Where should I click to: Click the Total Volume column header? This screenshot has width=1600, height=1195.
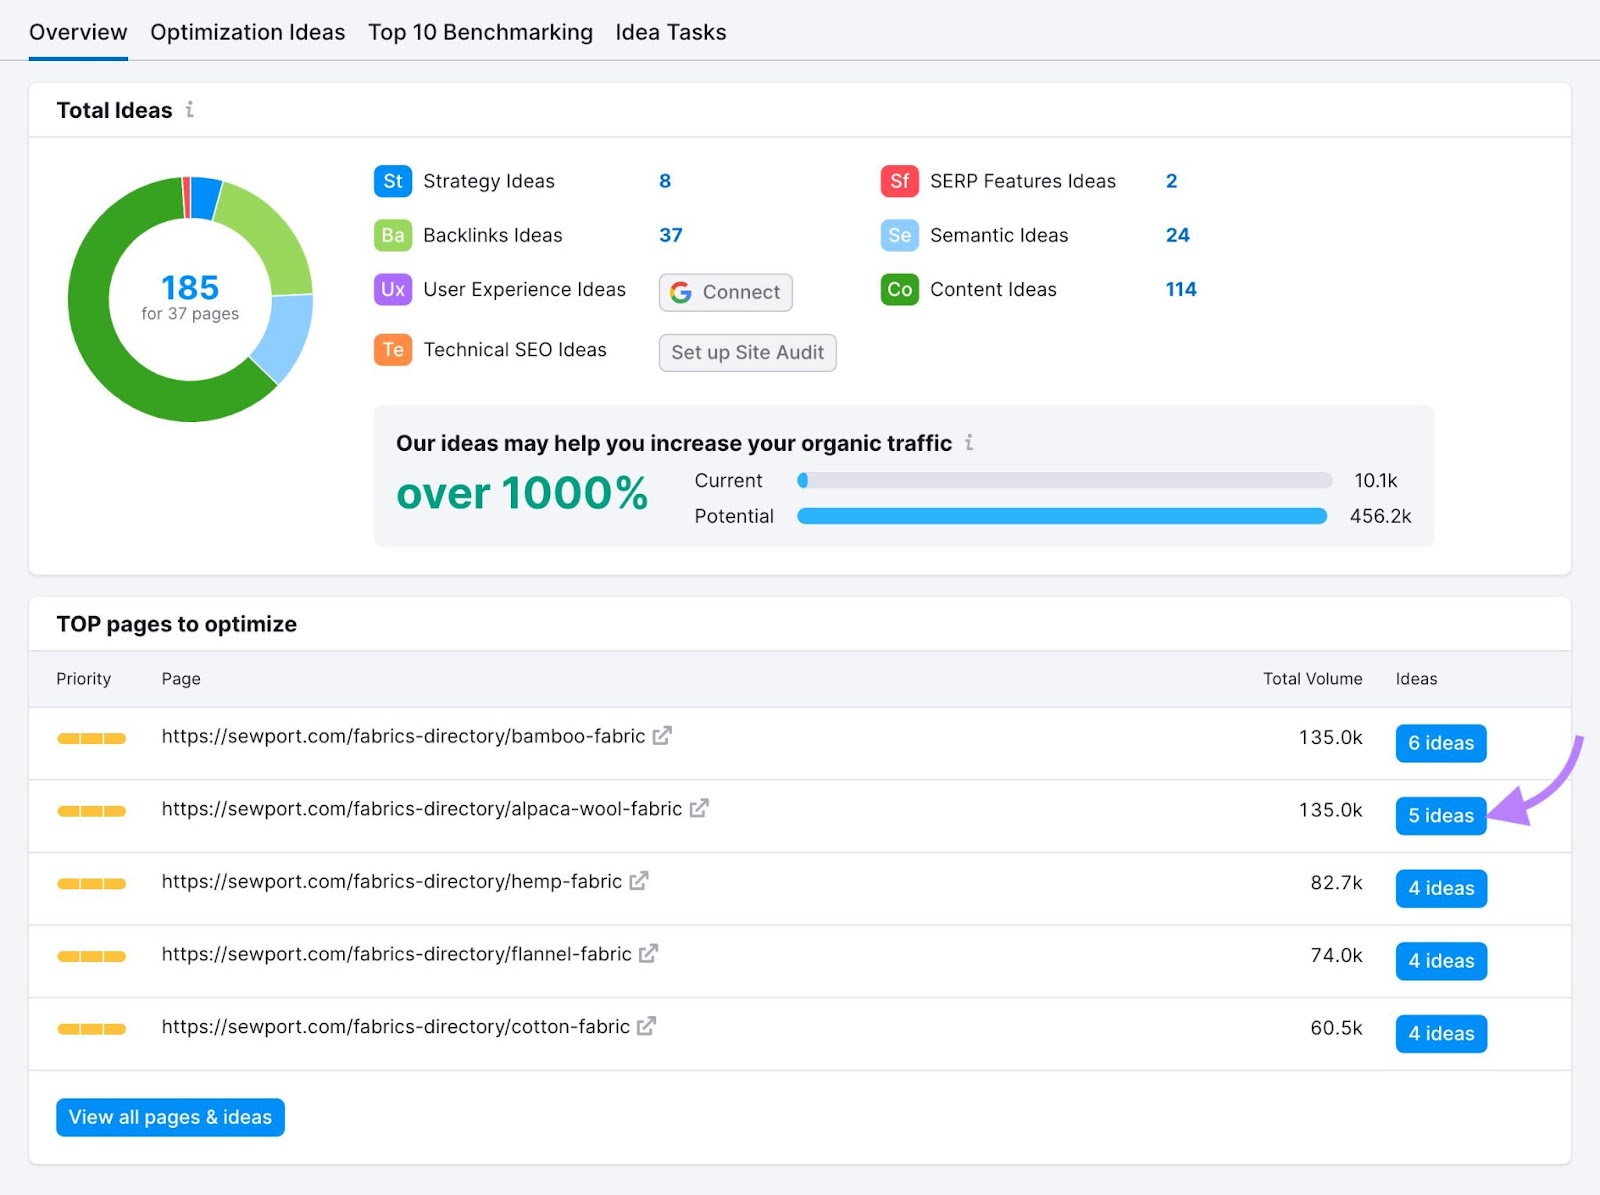tap(1312, 678)
